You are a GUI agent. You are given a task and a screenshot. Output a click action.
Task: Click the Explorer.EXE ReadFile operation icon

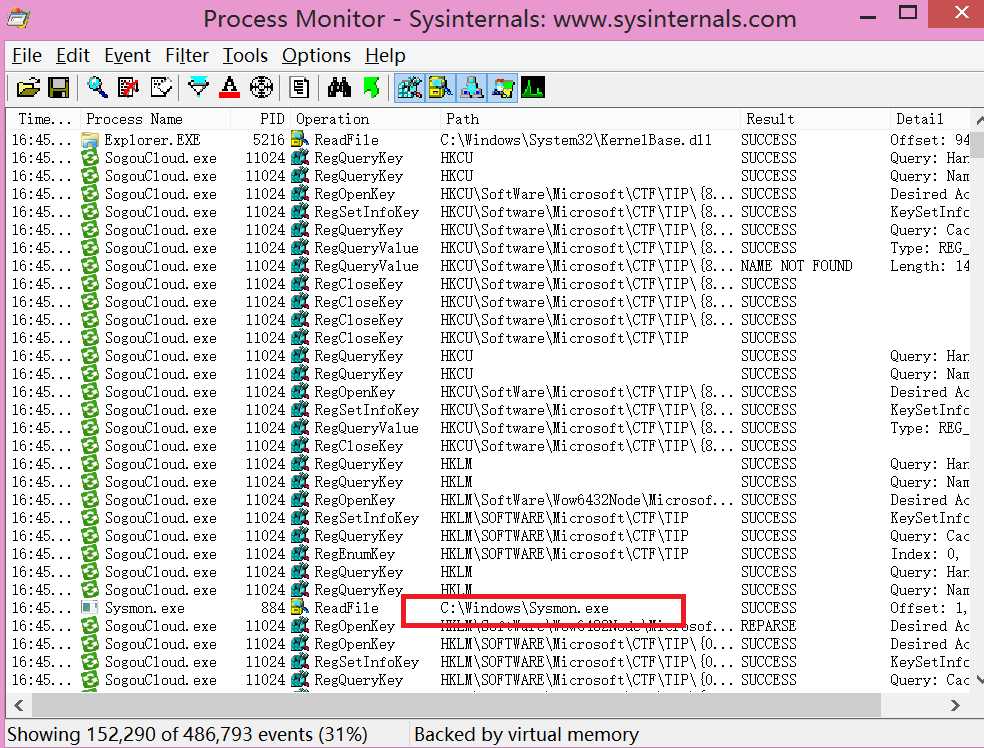point(300,140)
